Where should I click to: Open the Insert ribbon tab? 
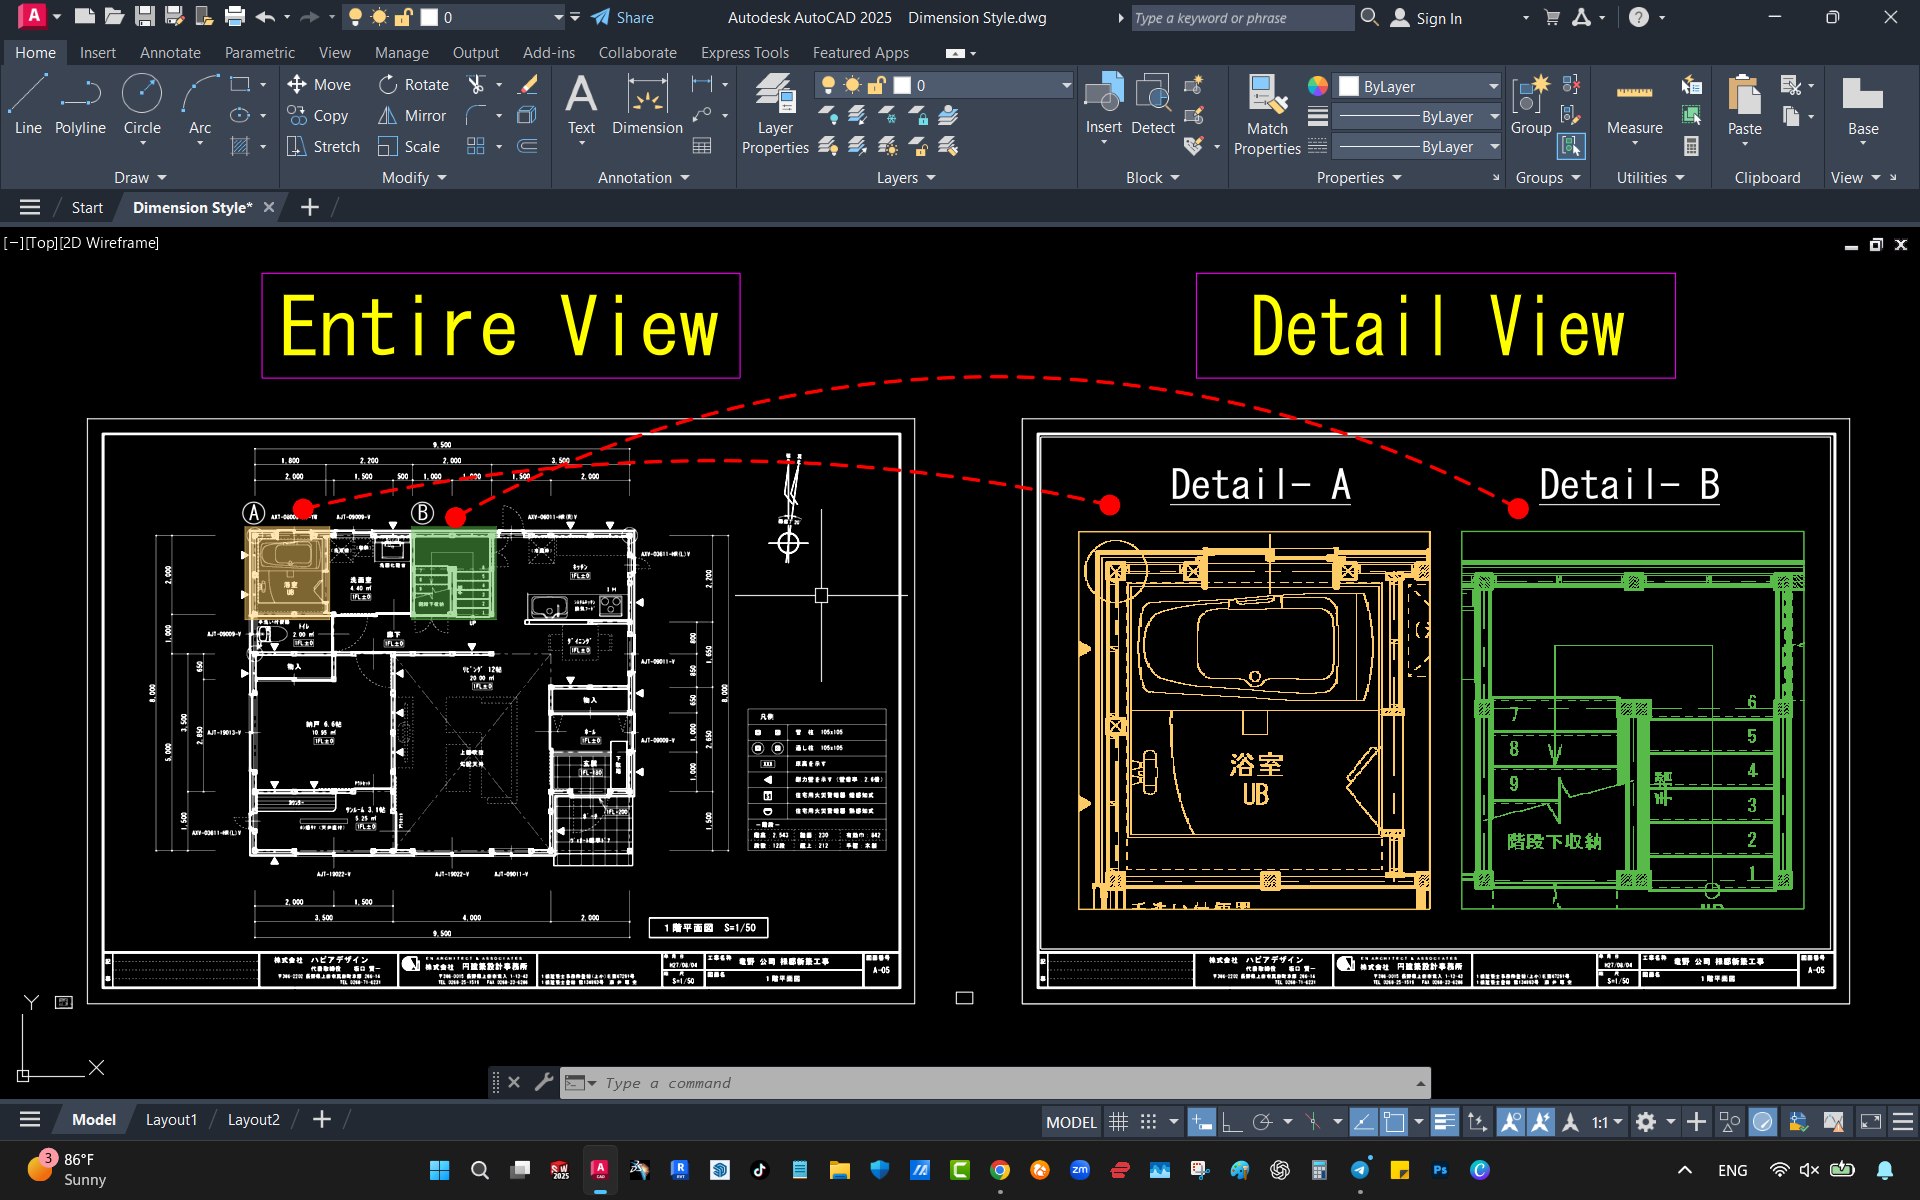98,52
